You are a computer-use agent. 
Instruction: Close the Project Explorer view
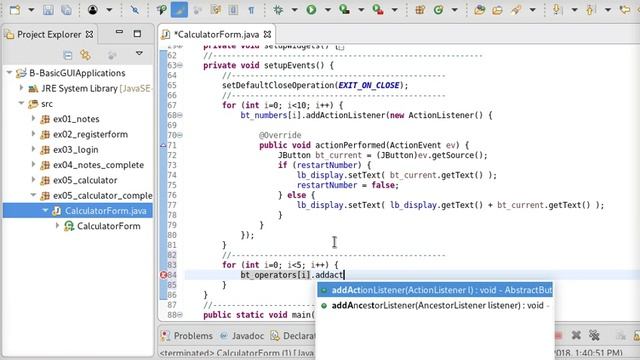[89, 35]
